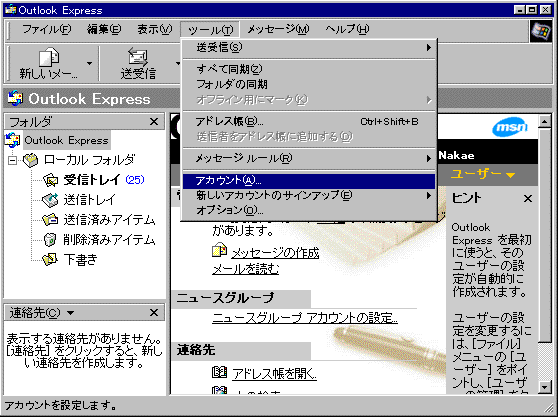Click the Send/Receive (送受信) toolbar icon
558x417 pixels.
point(138,57)
